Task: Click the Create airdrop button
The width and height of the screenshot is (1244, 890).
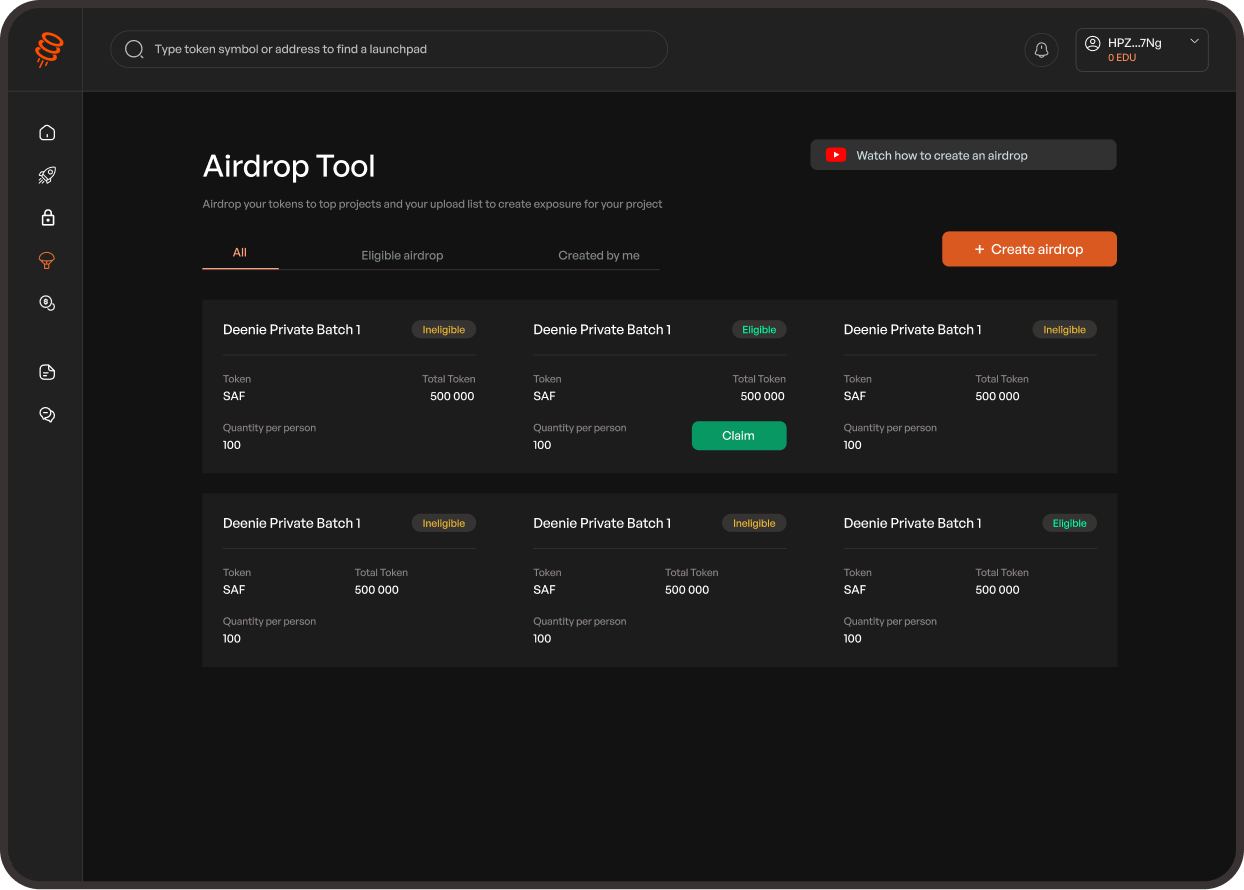Action: point(1029,248)
